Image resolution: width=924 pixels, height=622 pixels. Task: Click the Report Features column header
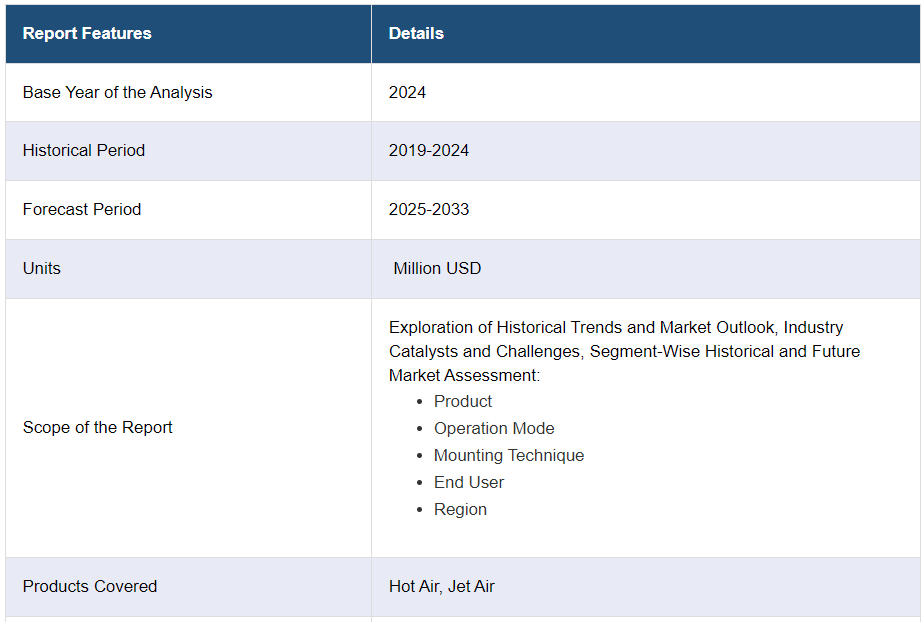(x=87, y=33)
